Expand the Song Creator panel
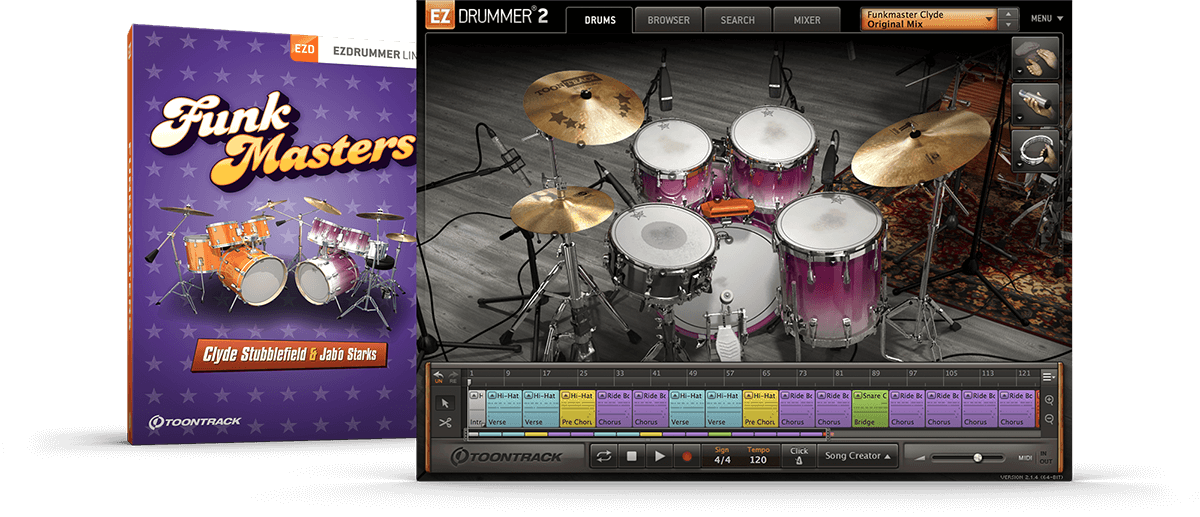The height and width of the screenshot is (517, 1200). 858,456
